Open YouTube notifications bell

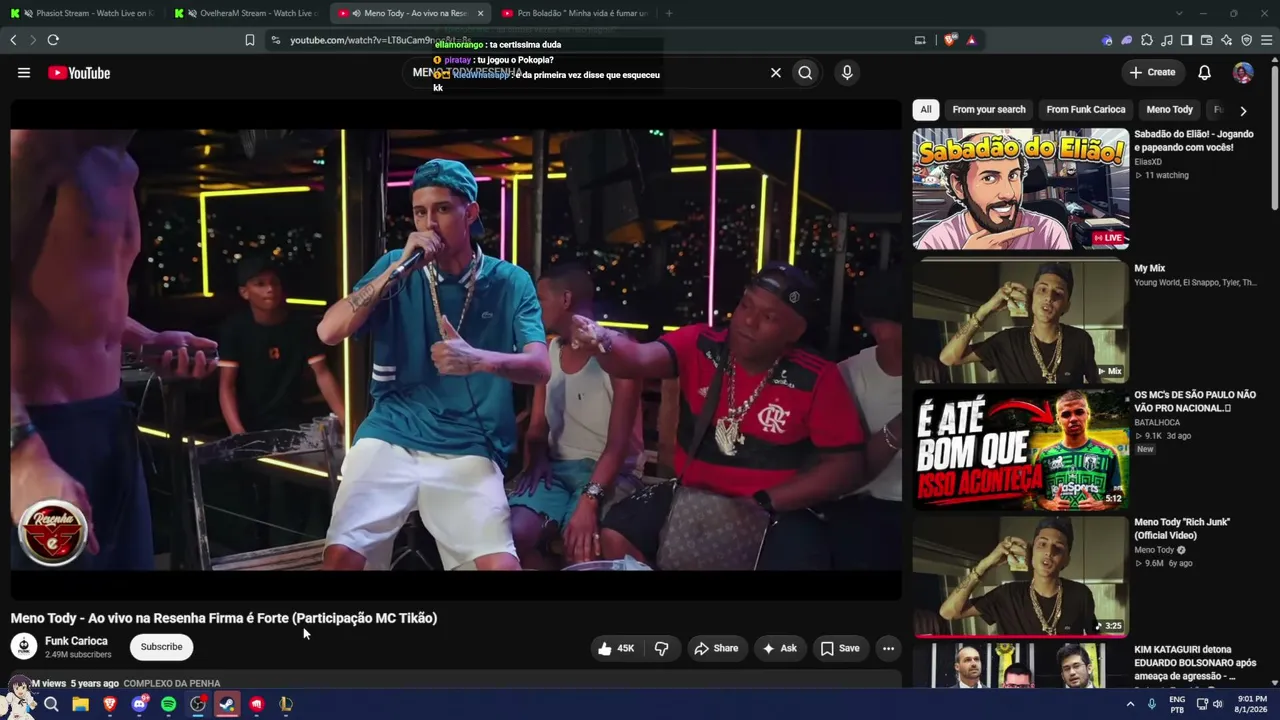coord(1205,73)
